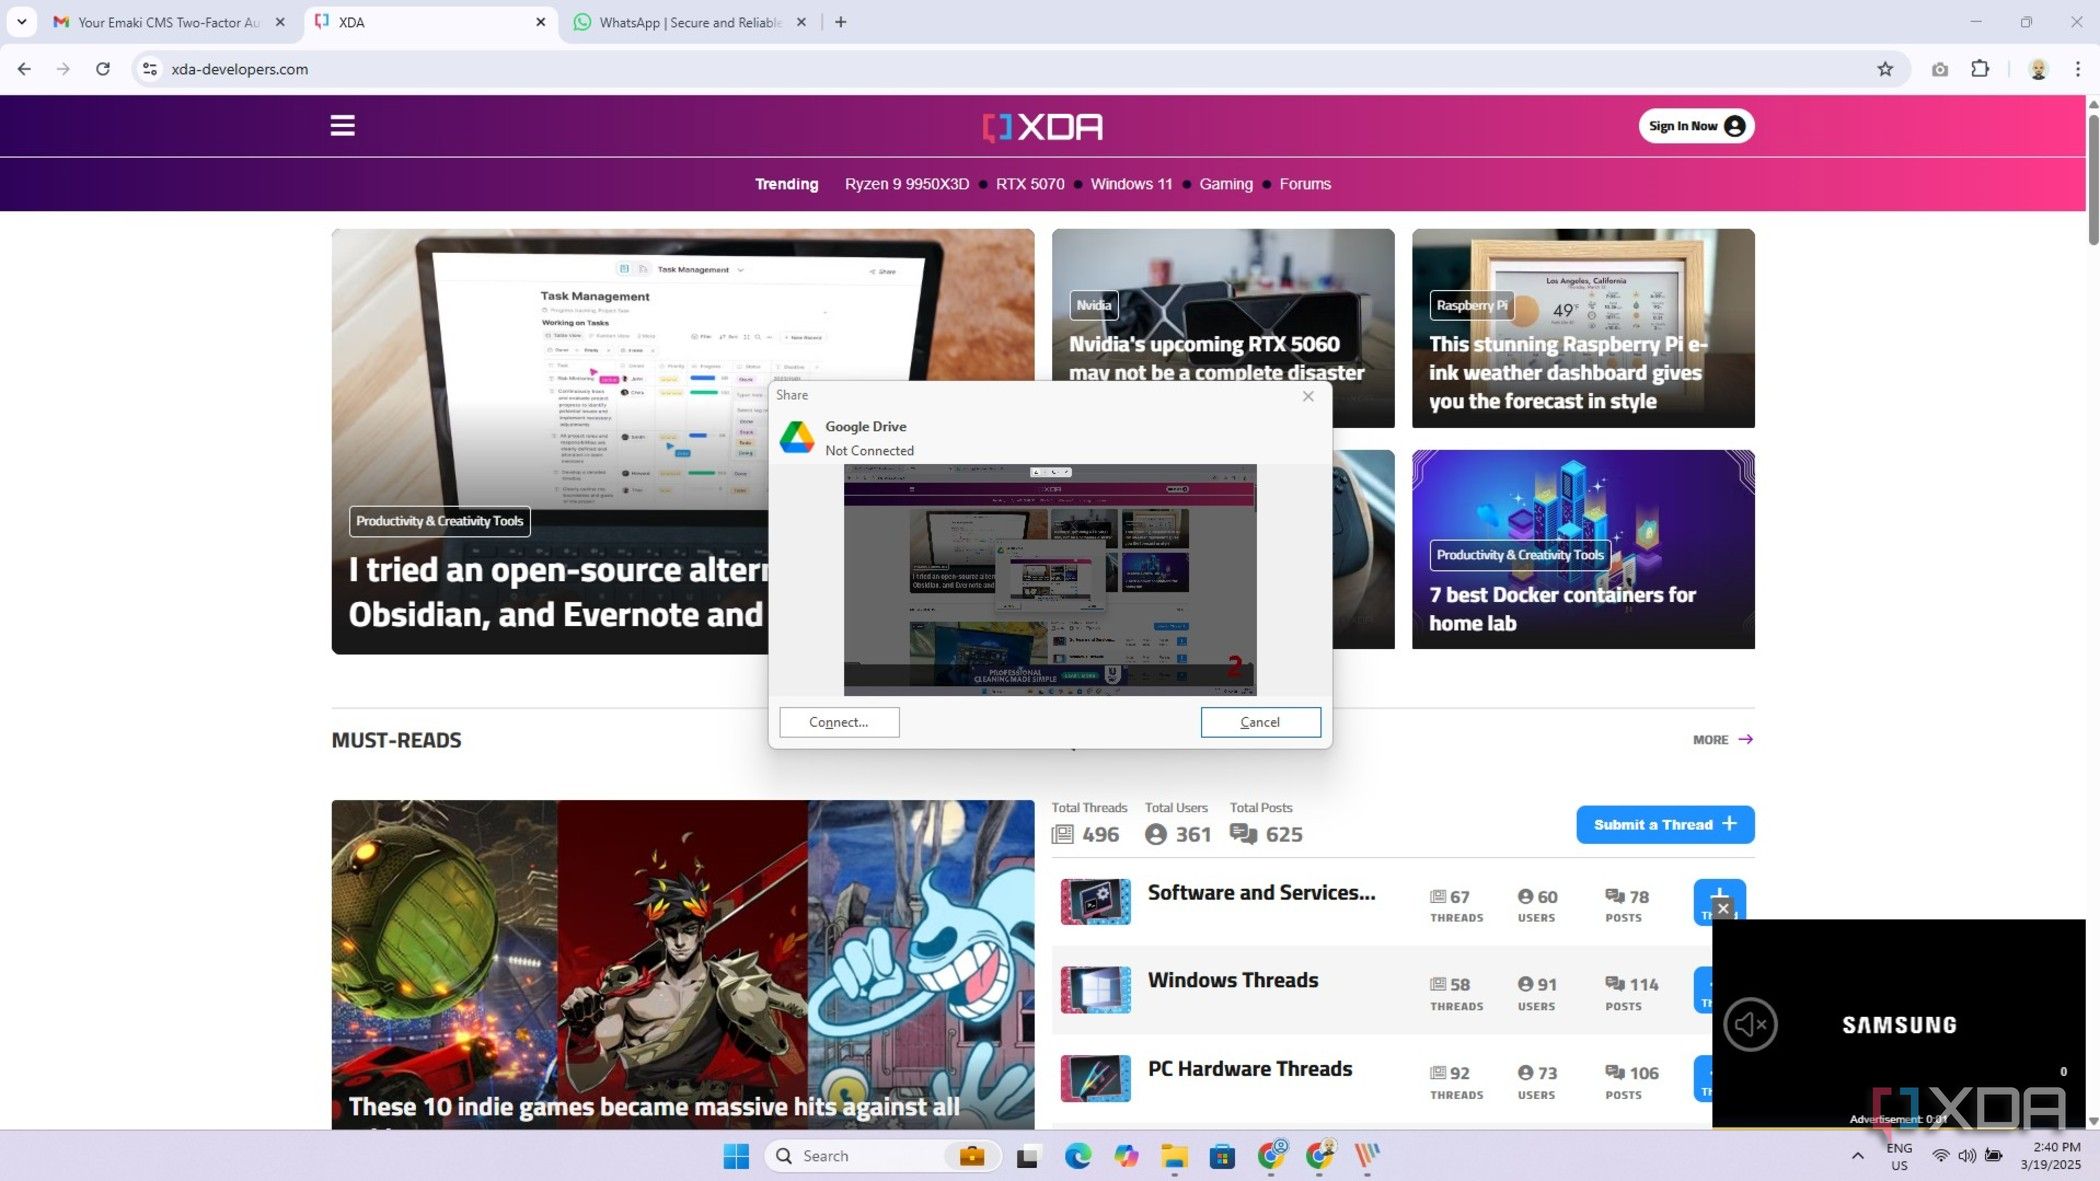
Task: Open Copilot from the taskbar
Action: [x=1126, y=1156]
